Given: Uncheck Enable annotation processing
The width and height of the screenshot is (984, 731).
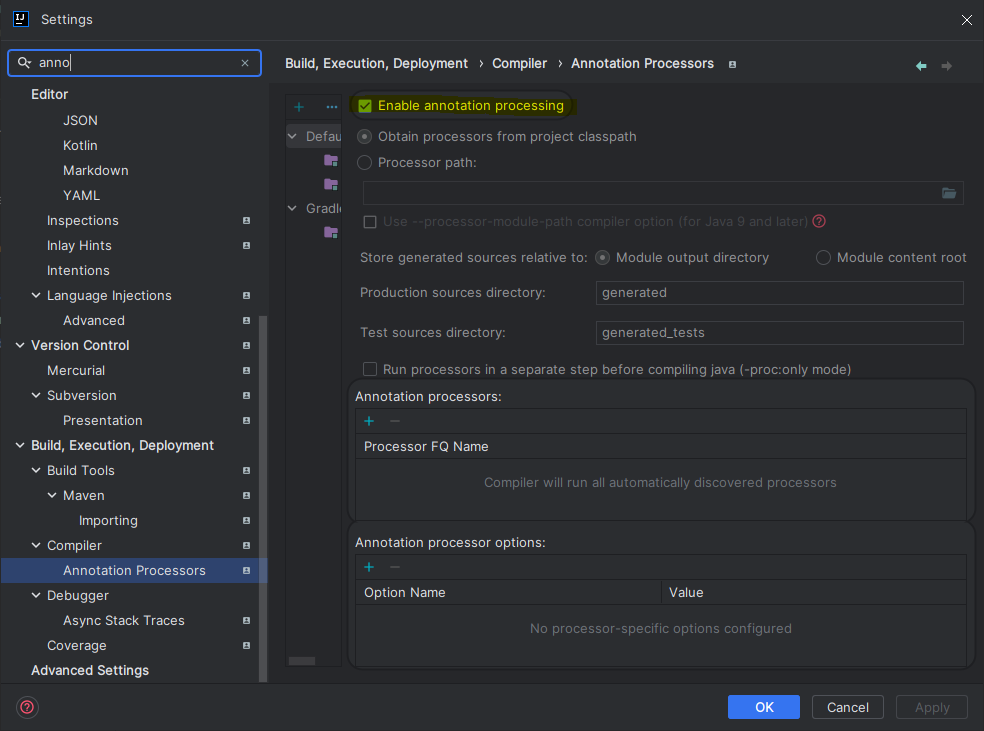Looking at the screenshot, I should pos(365,105).
